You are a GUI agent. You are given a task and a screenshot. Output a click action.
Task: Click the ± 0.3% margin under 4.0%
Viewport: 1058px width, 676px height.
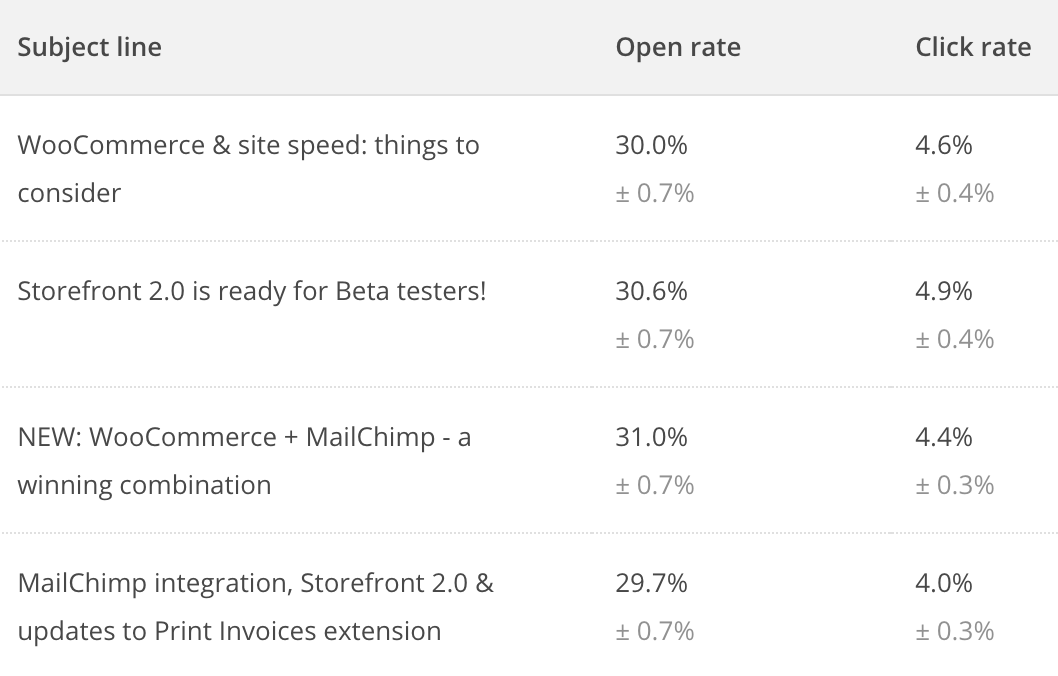click(954, 631)
